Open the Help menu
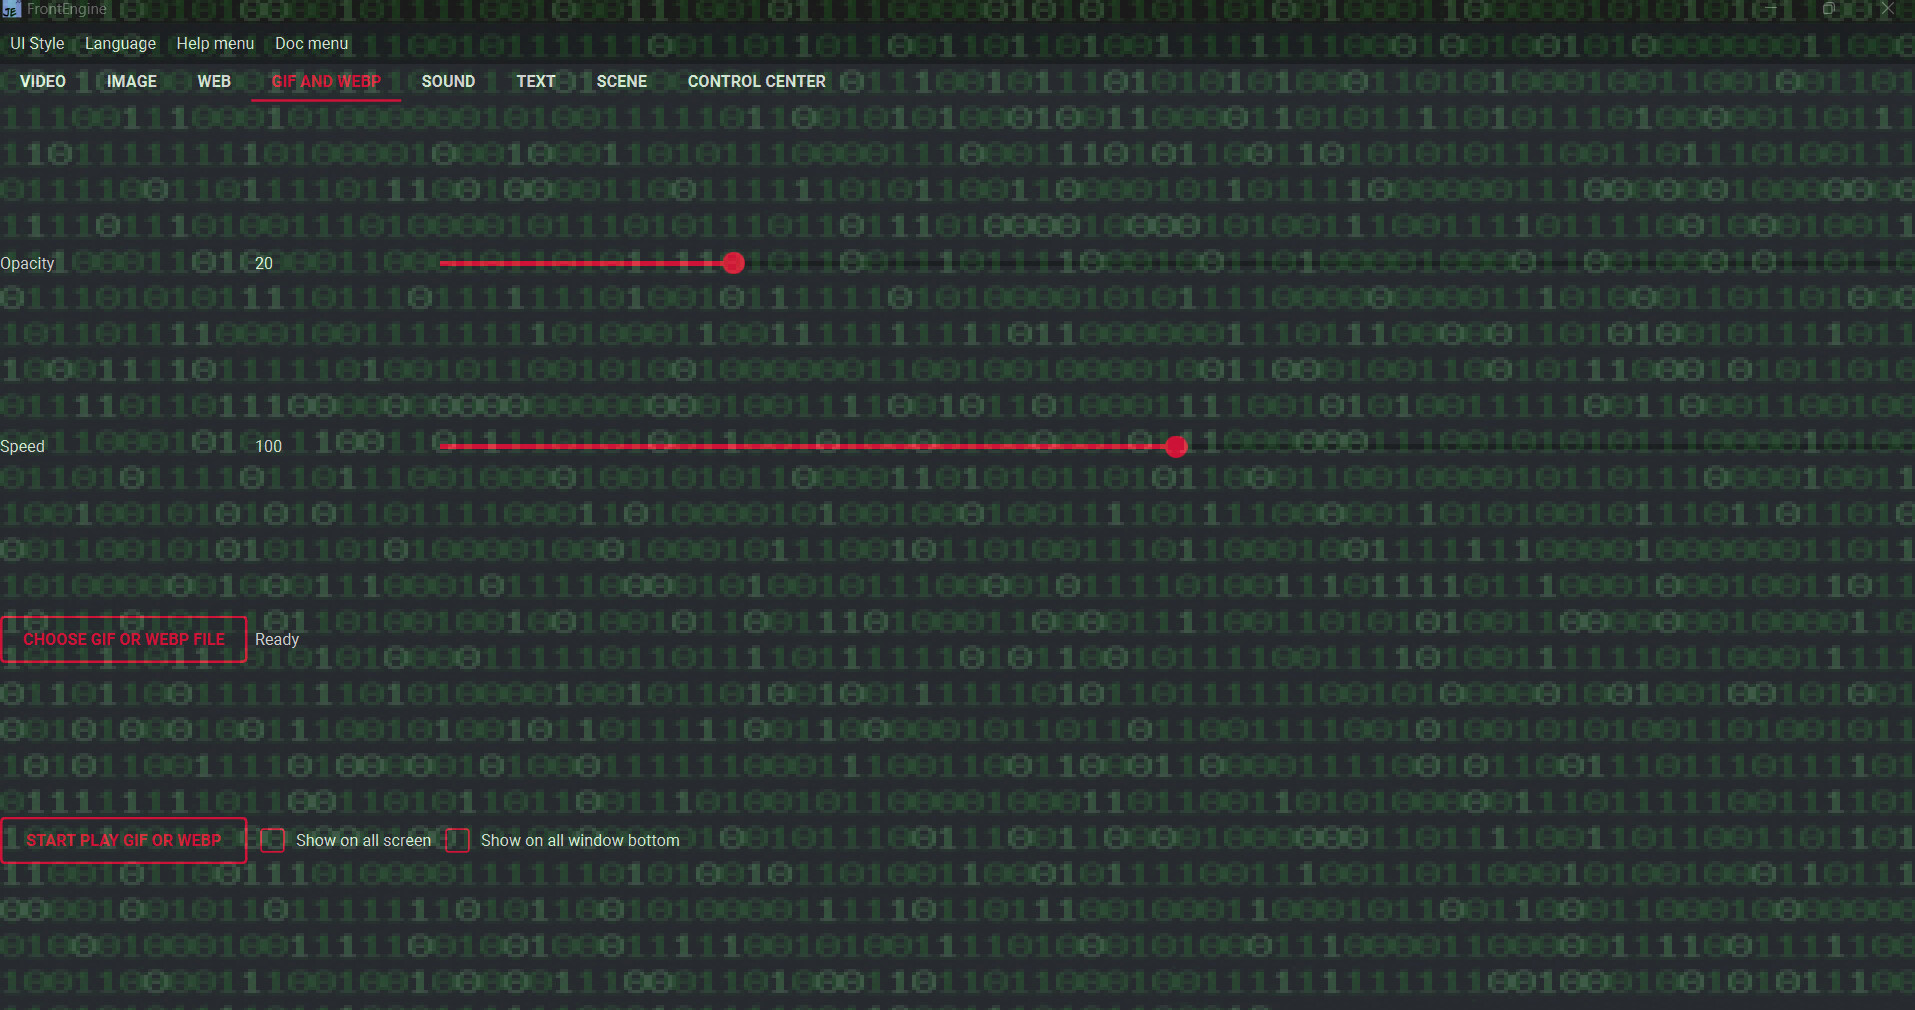The image size is (1915, 1010). (x=215, y=43)
